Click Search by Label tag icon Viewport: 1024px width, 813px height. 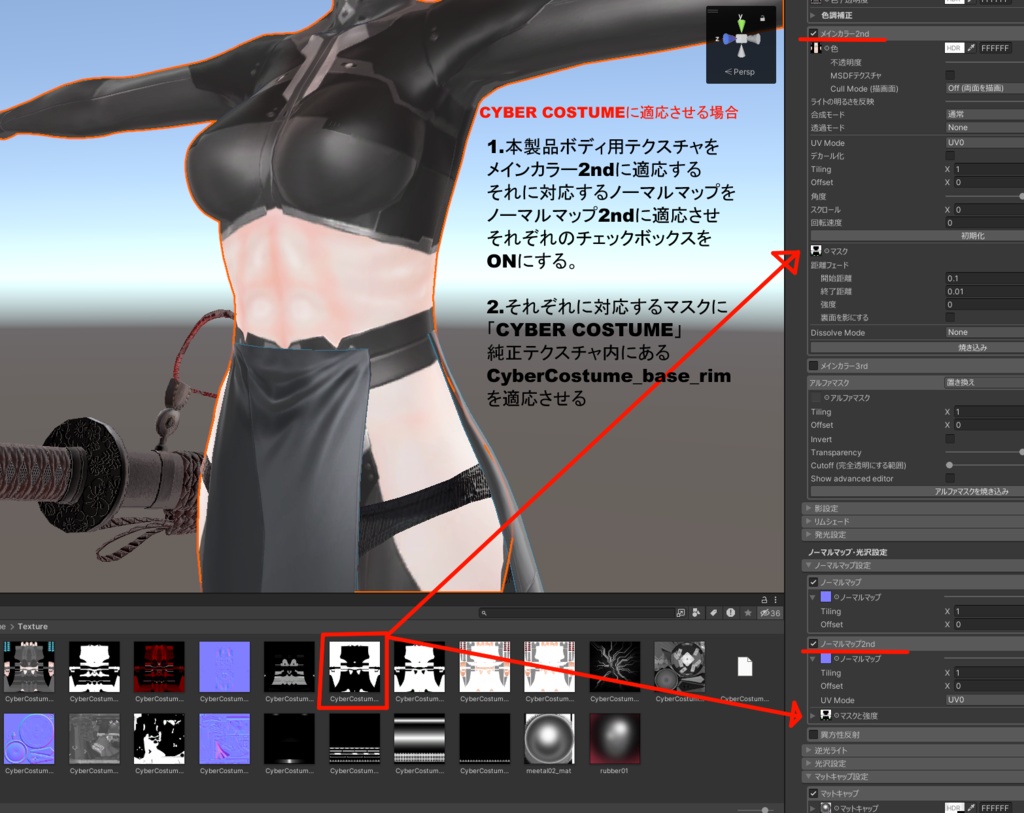[713, 613]
